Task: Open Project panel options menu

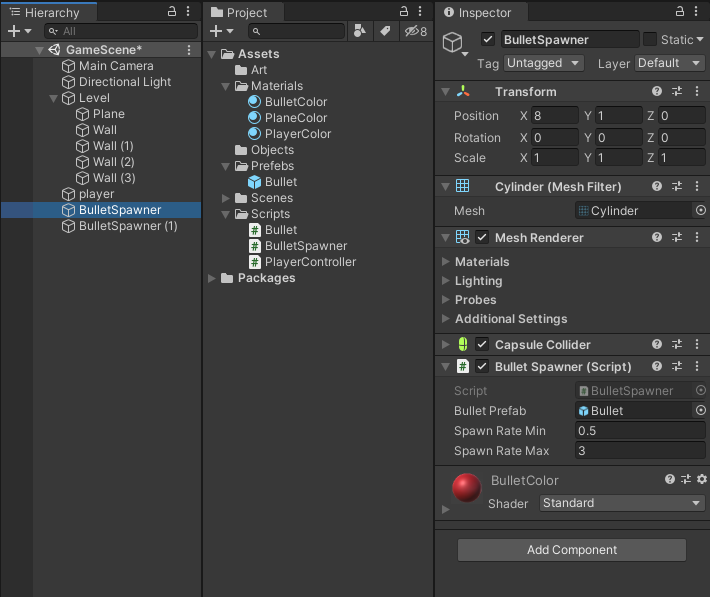Action: coord(420,11)
